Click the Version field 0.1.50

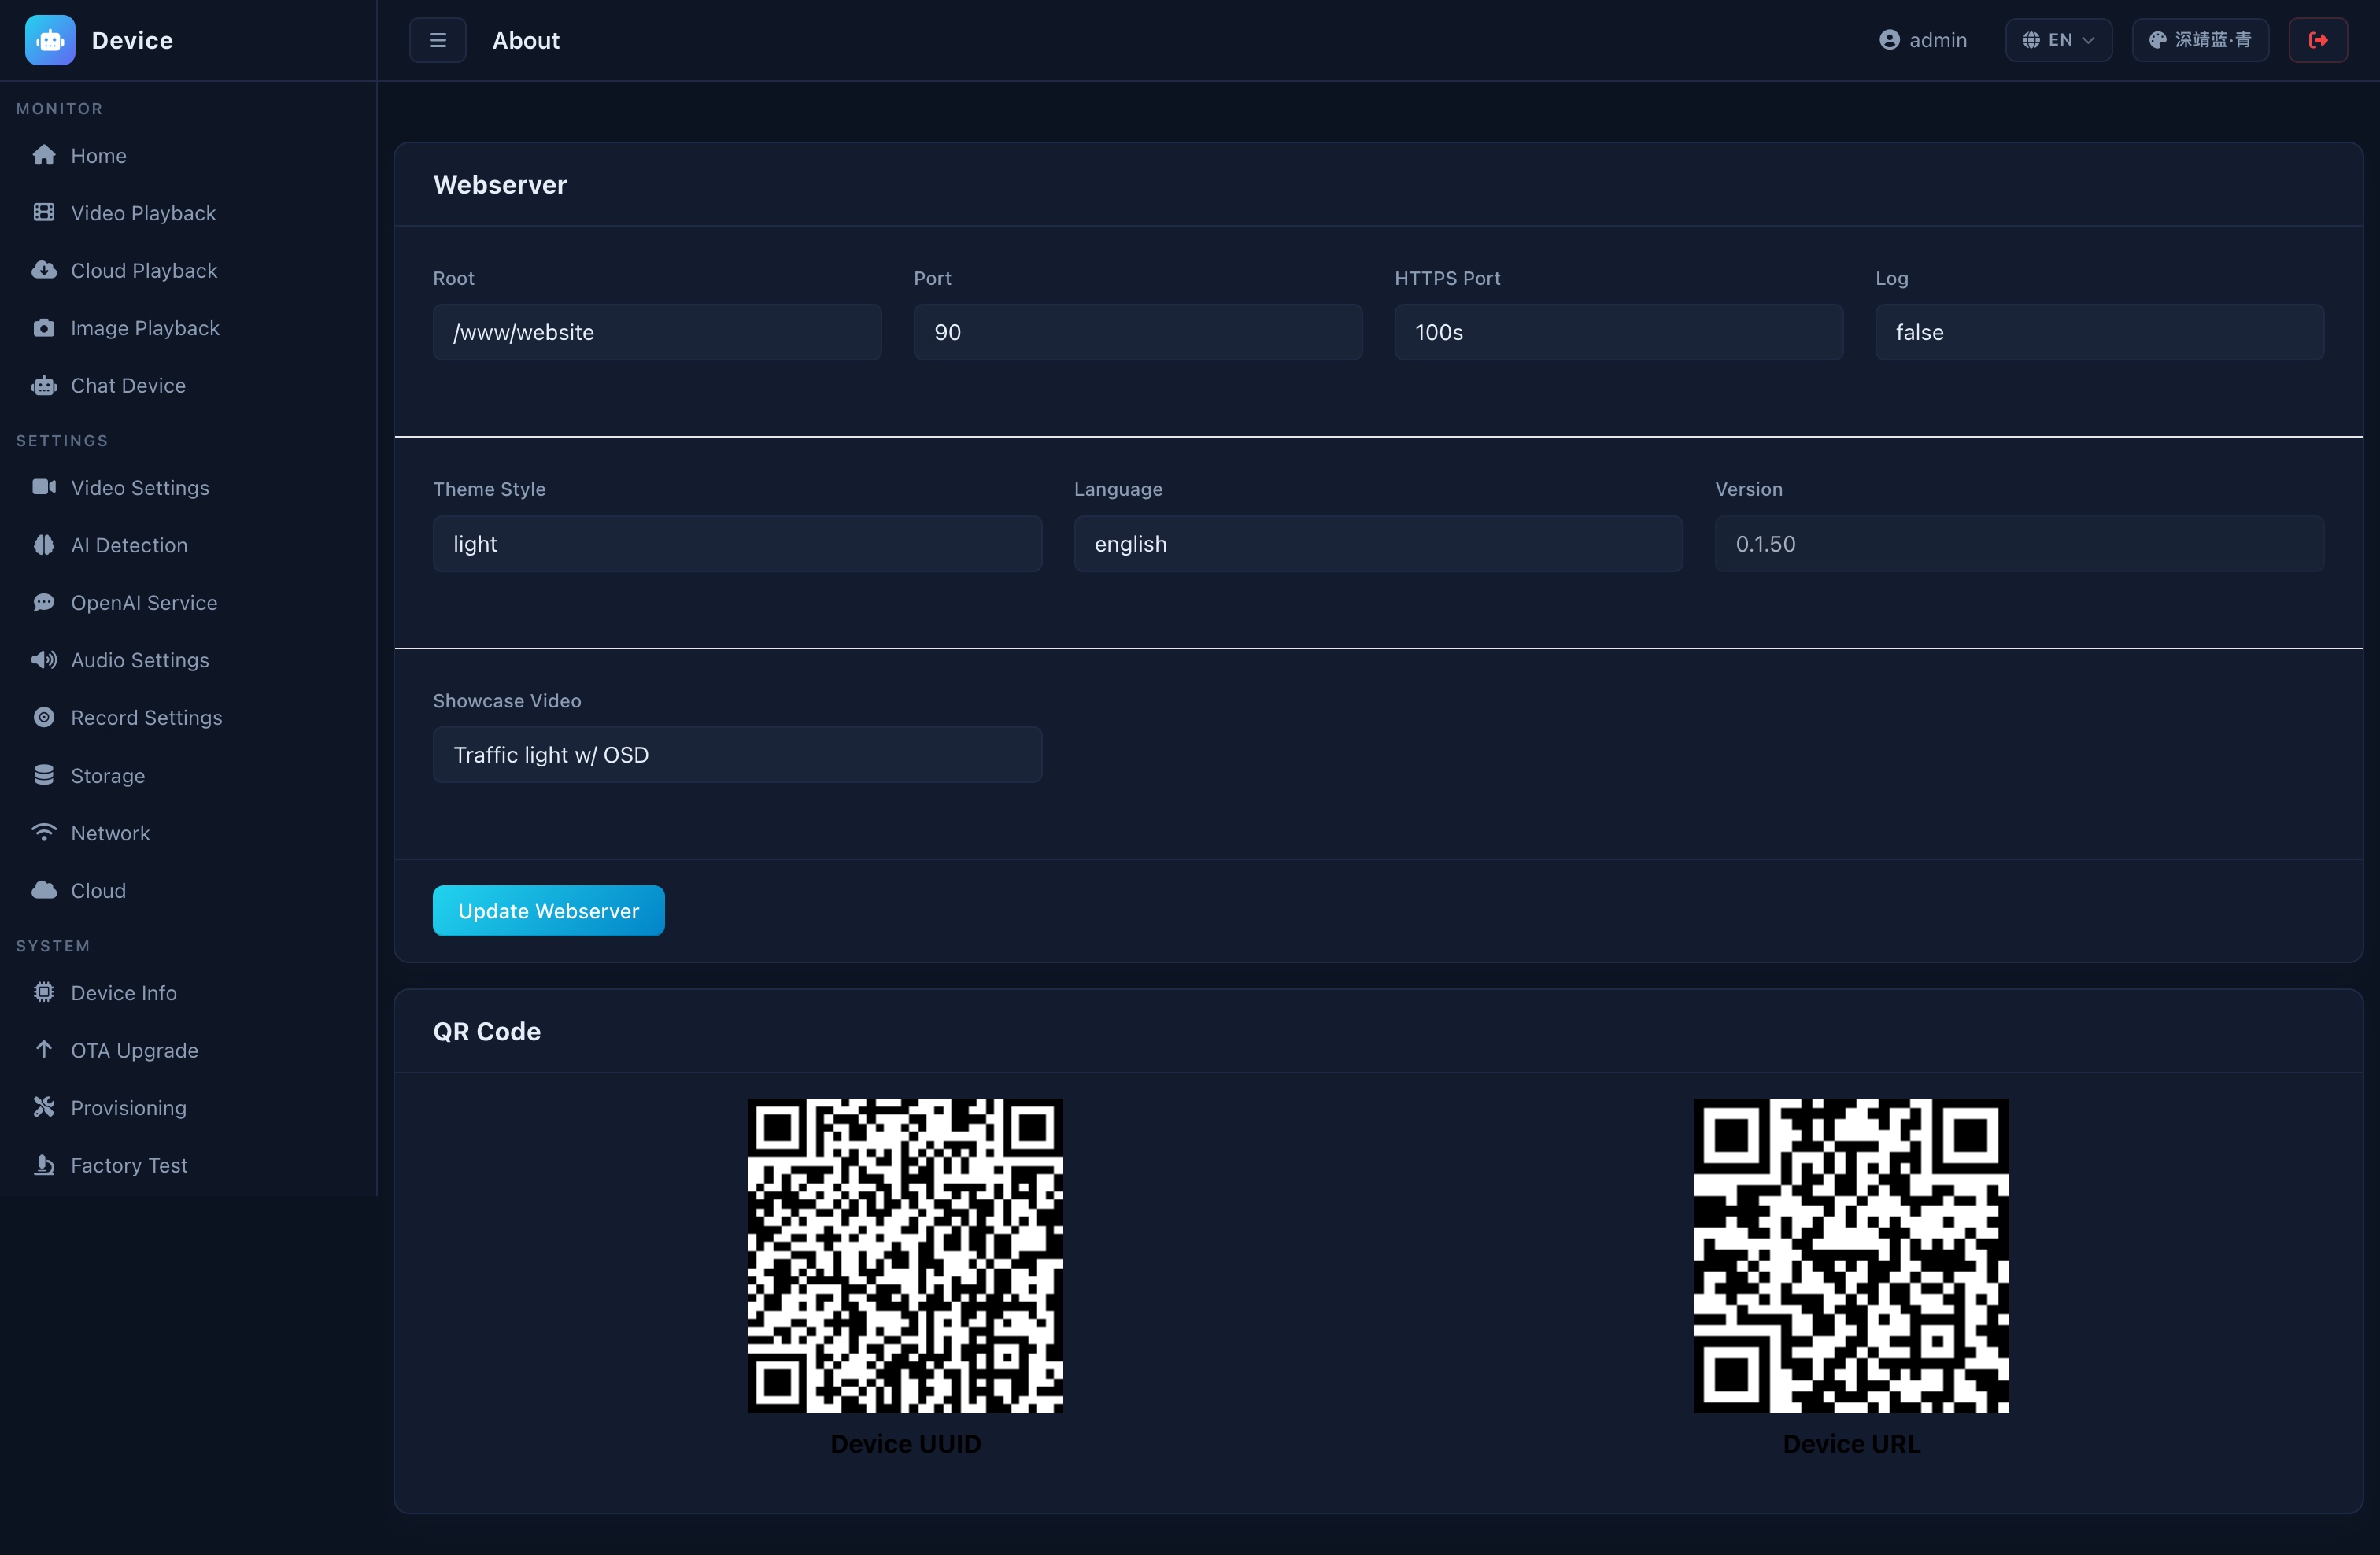[x=2019, y=544]
